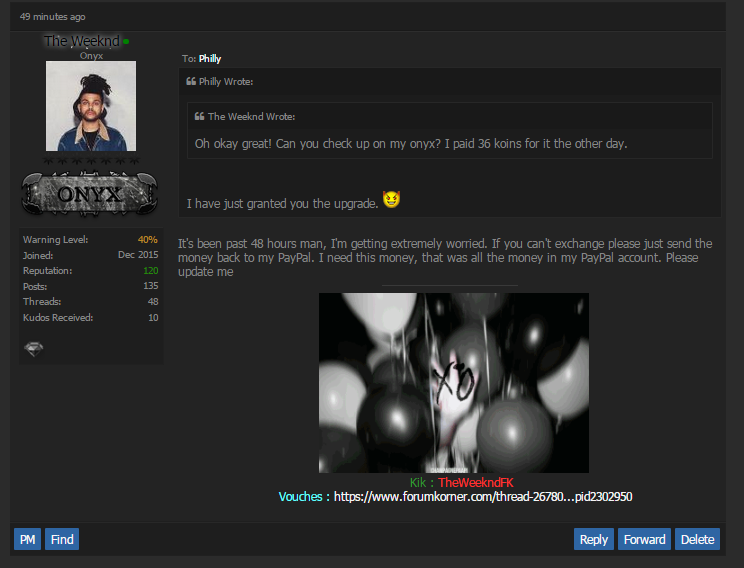Click the Onyx user title text

coord(91,56)
